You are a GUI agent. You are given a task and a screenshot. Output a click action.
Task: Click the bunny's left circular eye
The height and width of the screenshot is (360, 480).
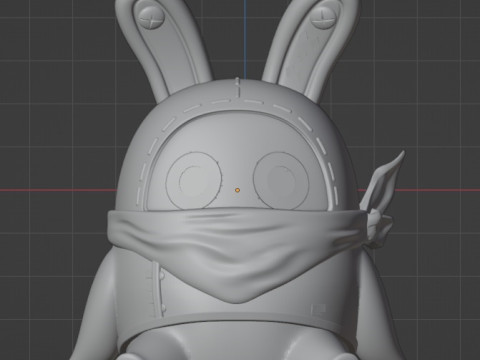tap(194, 181)
